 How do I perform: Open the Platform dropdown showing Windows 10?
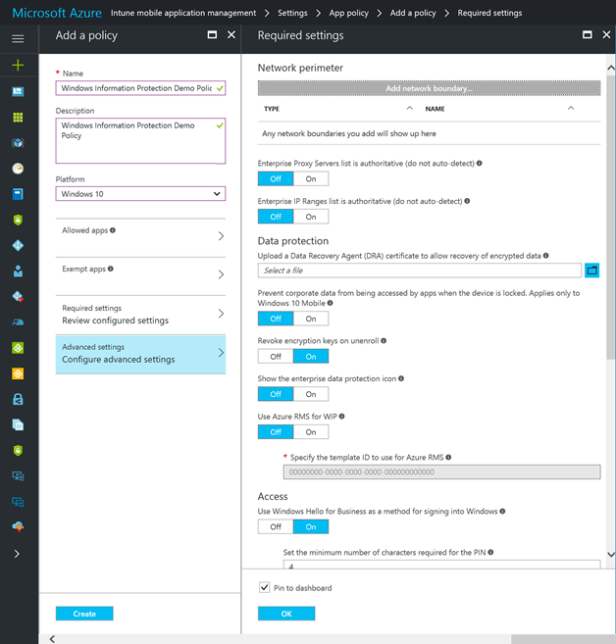coord(140,194)
